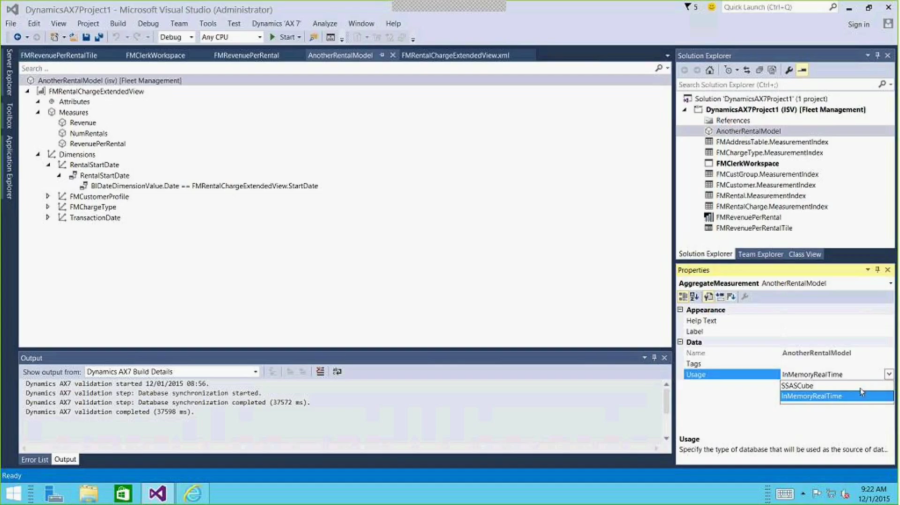Click the Show All Files icon in Solution Explorer
The image size is (900, 505).
pos(772,70)
